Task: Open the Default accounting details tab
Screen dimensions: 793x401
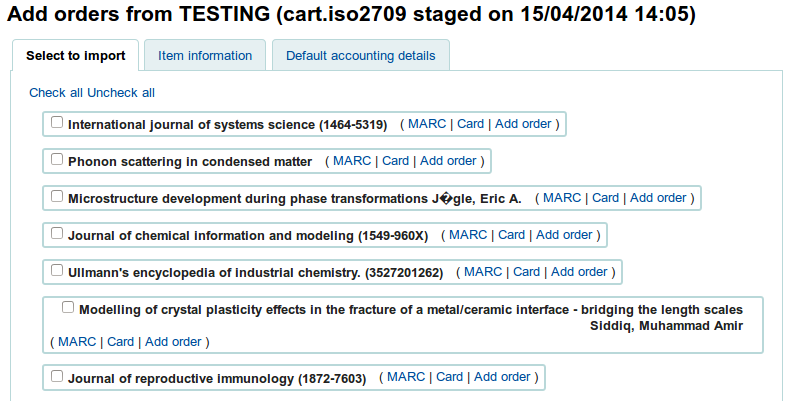Action: coord(360,56)
